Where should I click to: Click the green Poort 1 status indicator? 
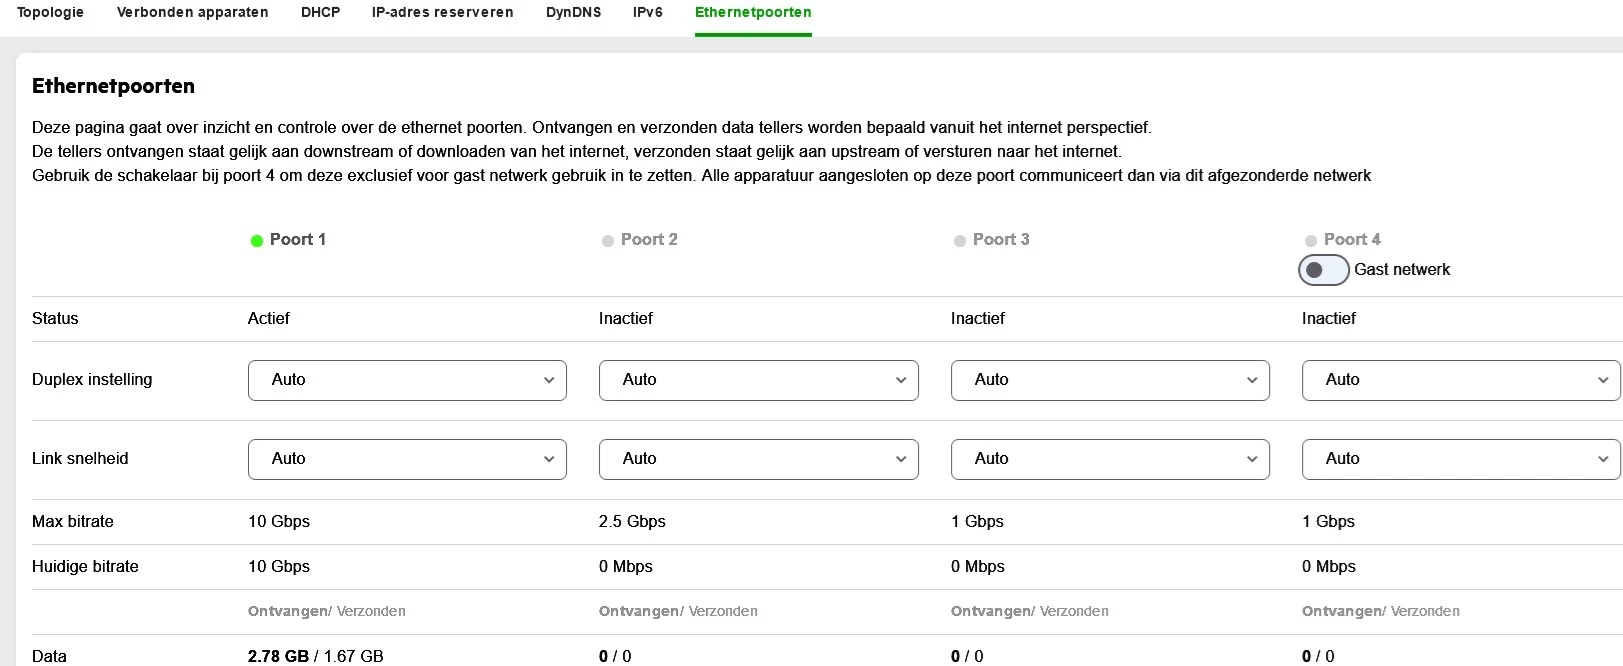(257, 241)
